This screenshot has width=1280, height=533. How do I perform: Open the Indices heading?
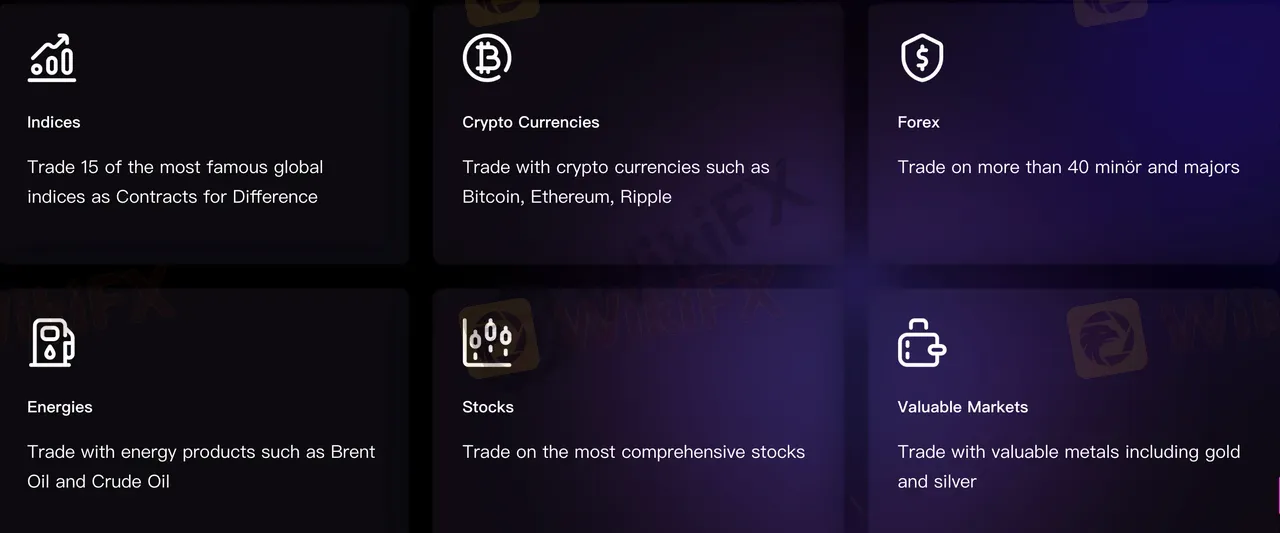coord(54,122)
